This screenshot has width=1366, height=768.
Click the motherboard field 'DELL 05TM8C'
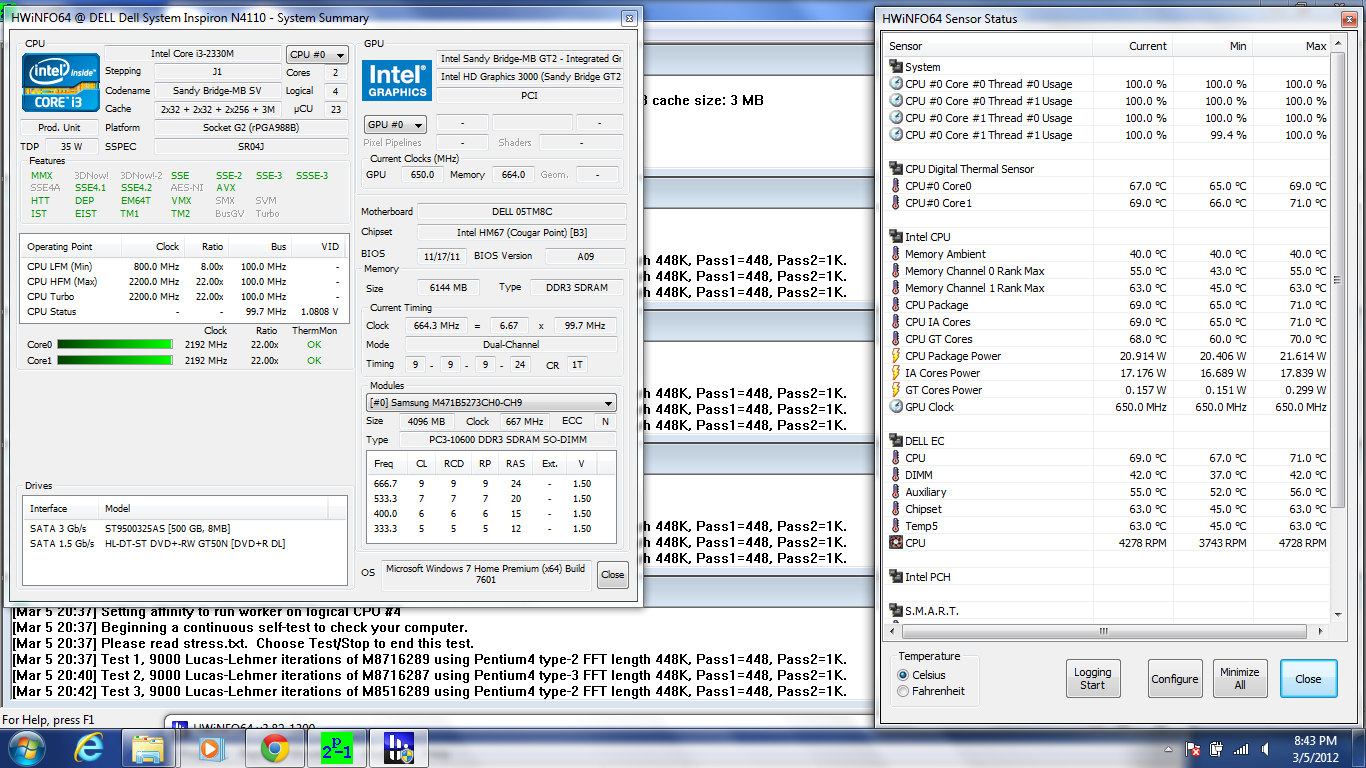(522, 212)
